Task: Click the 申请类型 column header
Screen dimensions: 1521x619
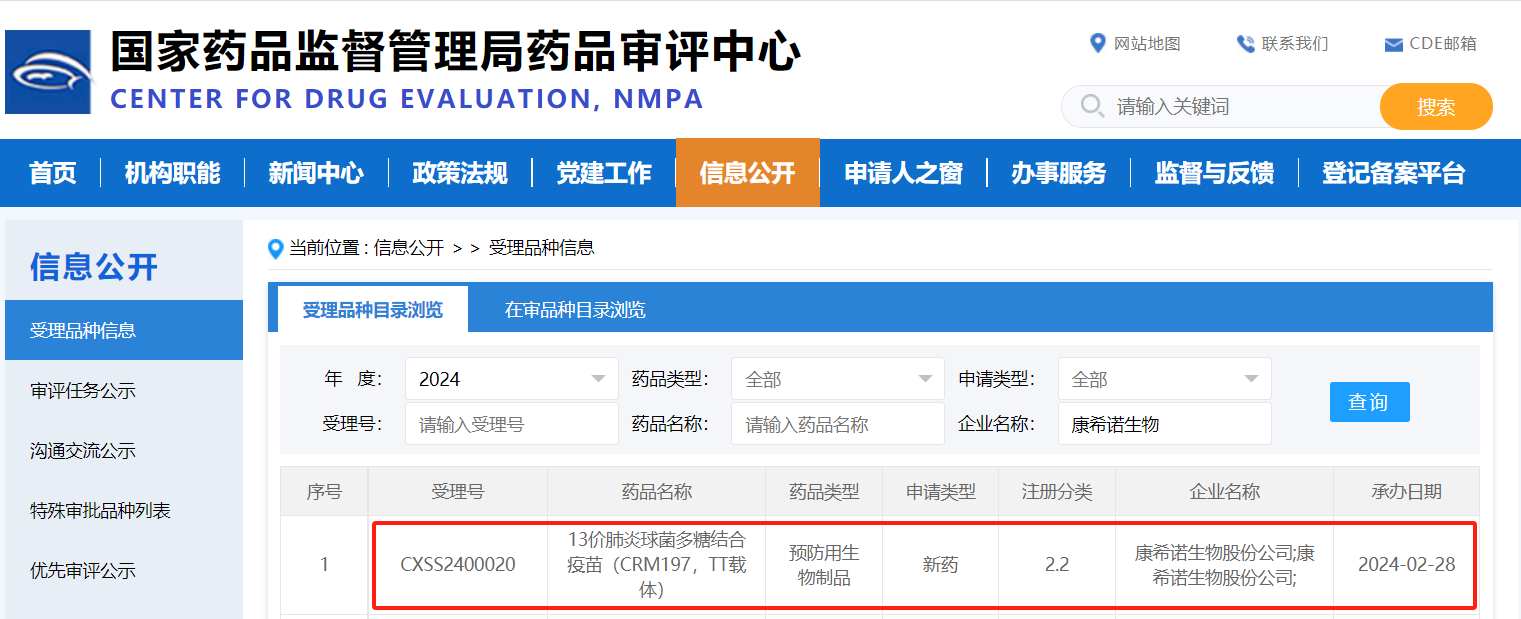Action: 941,491
